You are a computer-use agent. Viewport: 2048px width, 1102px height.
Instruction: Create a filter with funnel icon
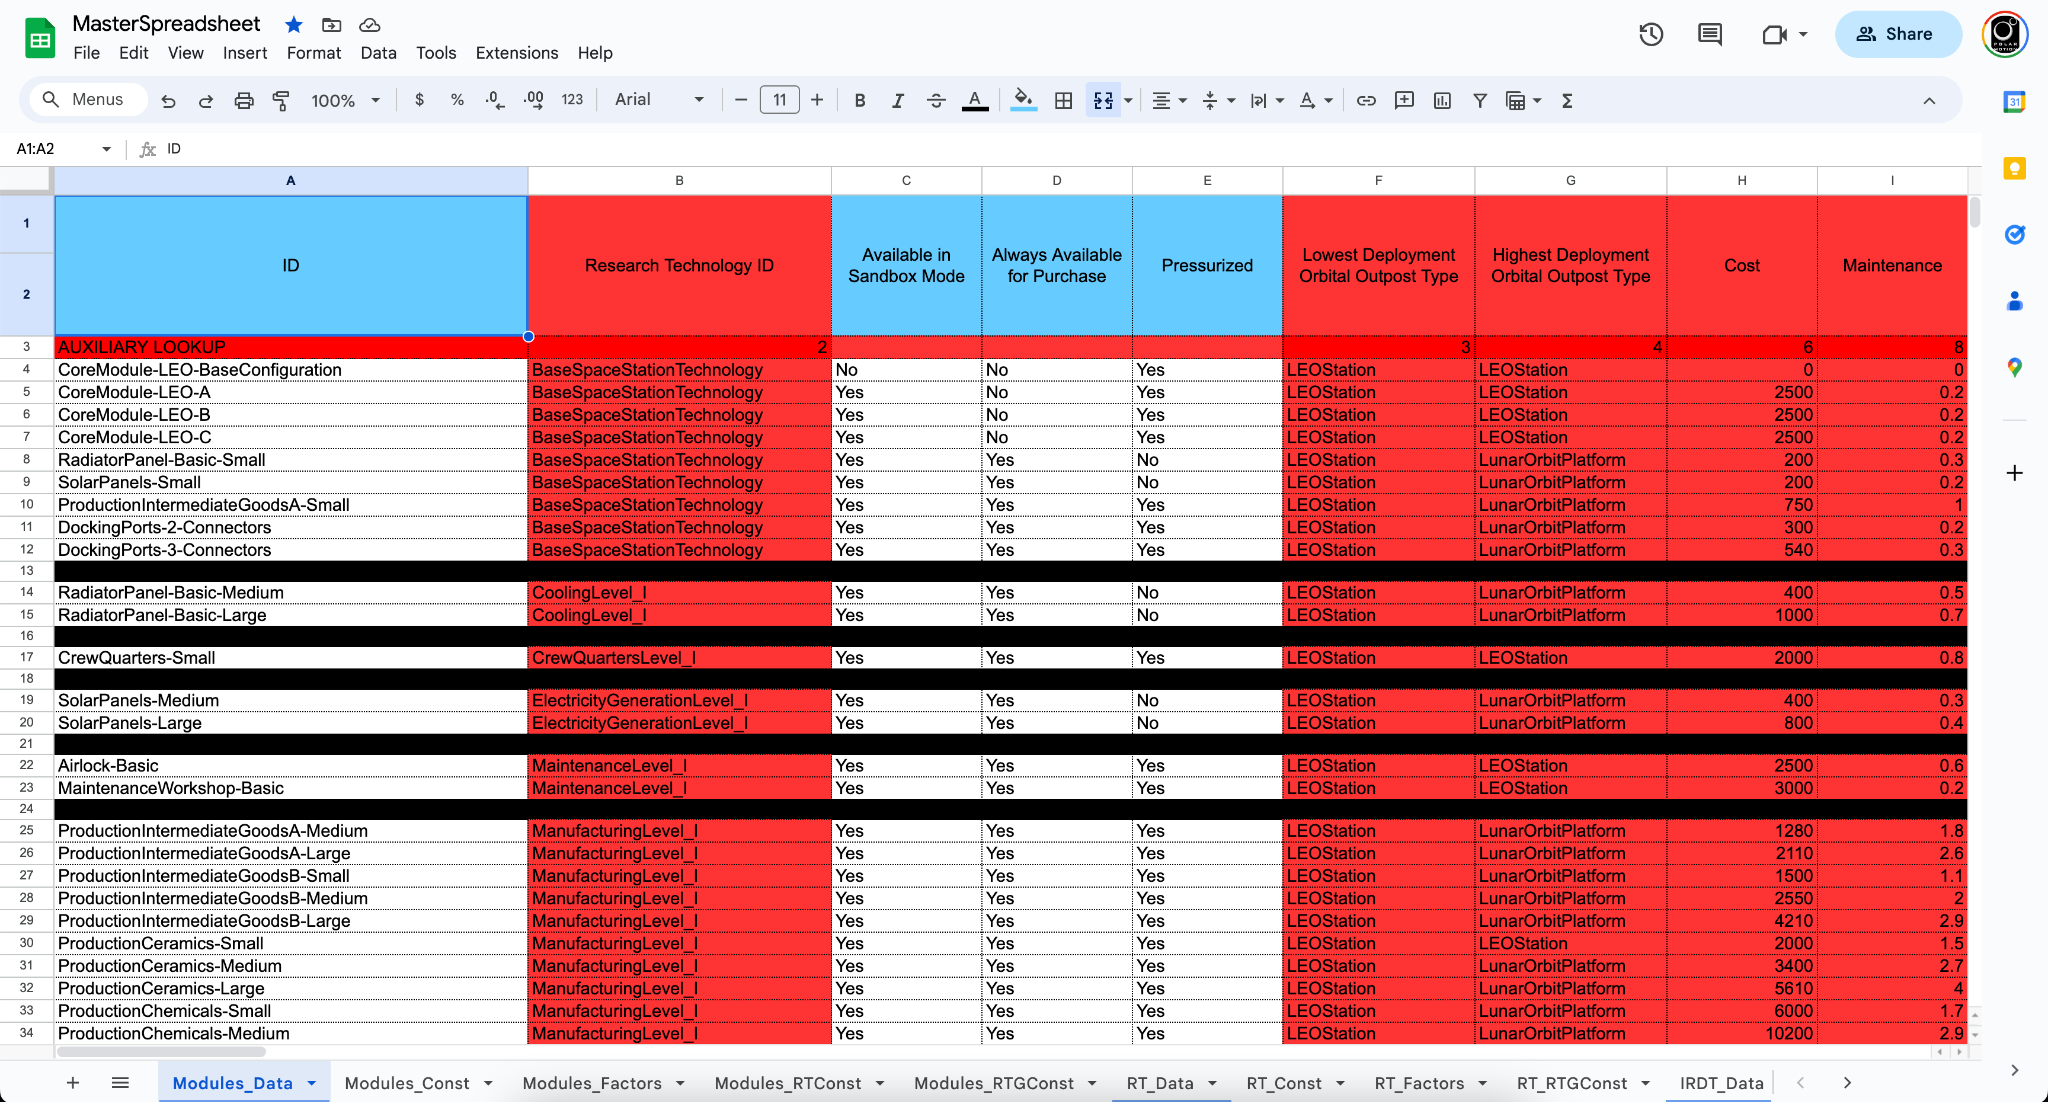tap(1480, 100)
